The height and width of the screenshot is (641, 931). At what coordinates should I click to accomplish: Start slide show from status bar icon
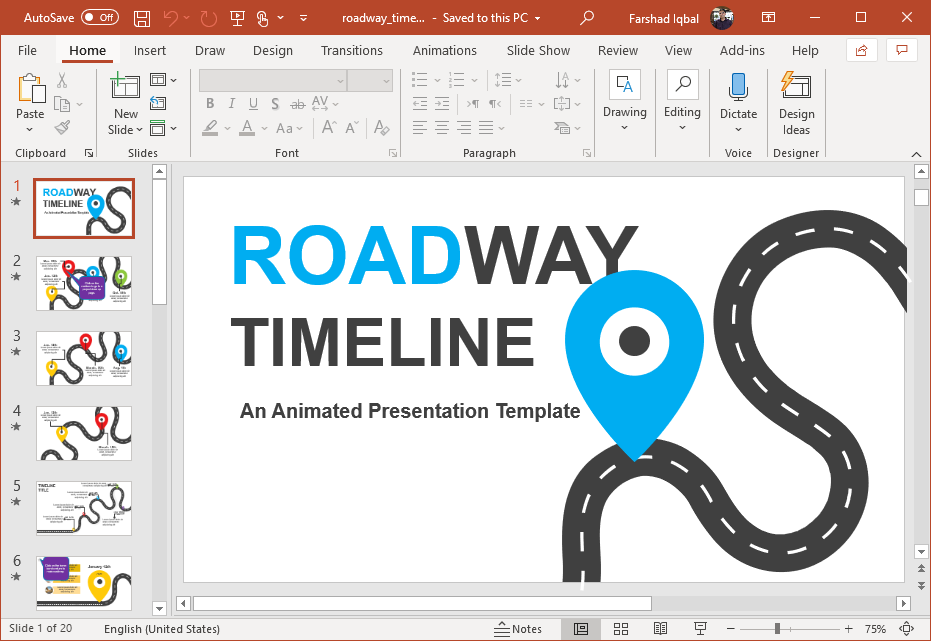(700, 629)
